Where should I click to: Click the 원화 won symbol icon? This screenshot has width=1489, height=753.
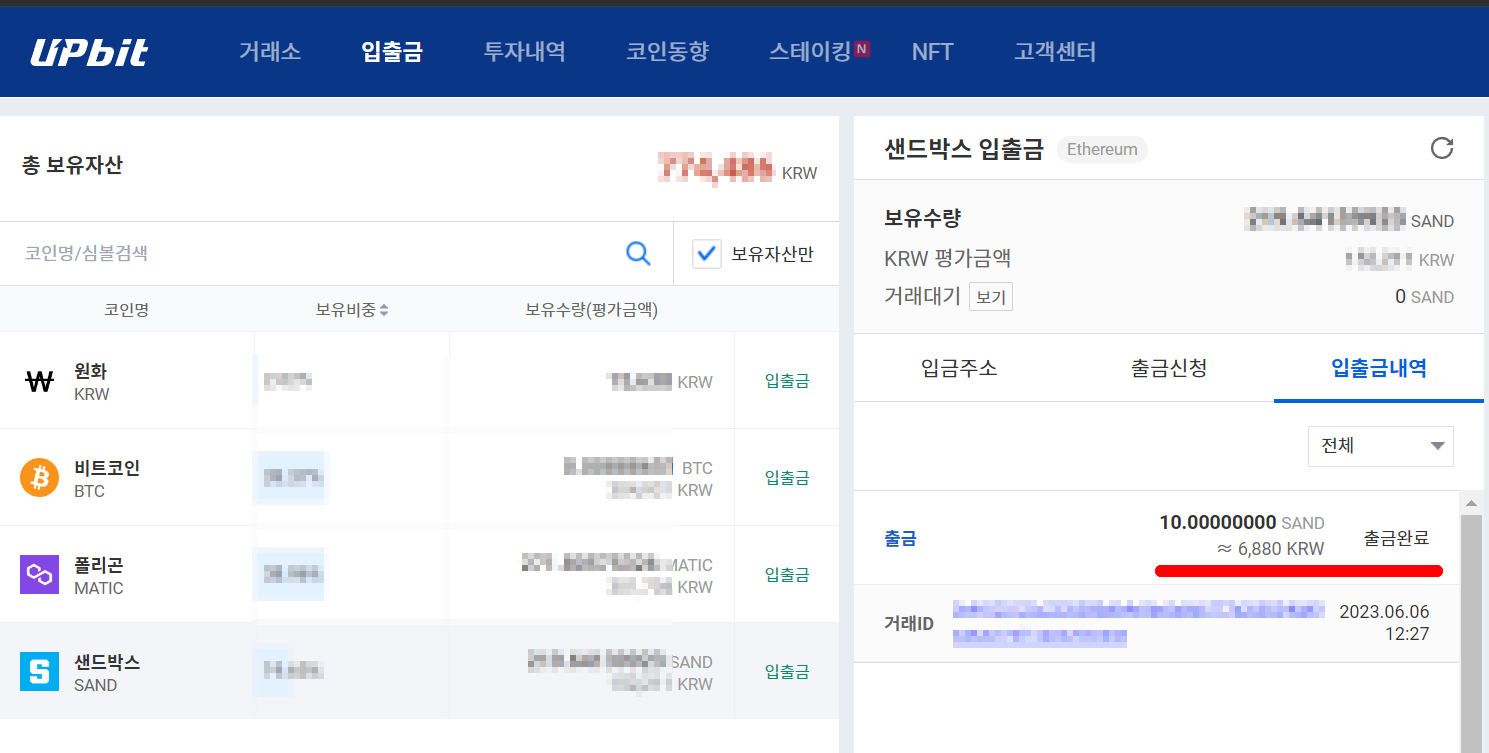pyautogui.click(x=39, y=381)
